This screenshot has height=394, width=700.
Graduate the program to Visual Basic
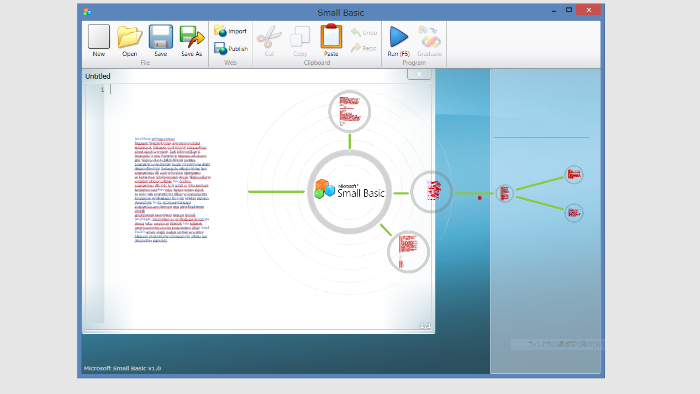tap(429, 40)
